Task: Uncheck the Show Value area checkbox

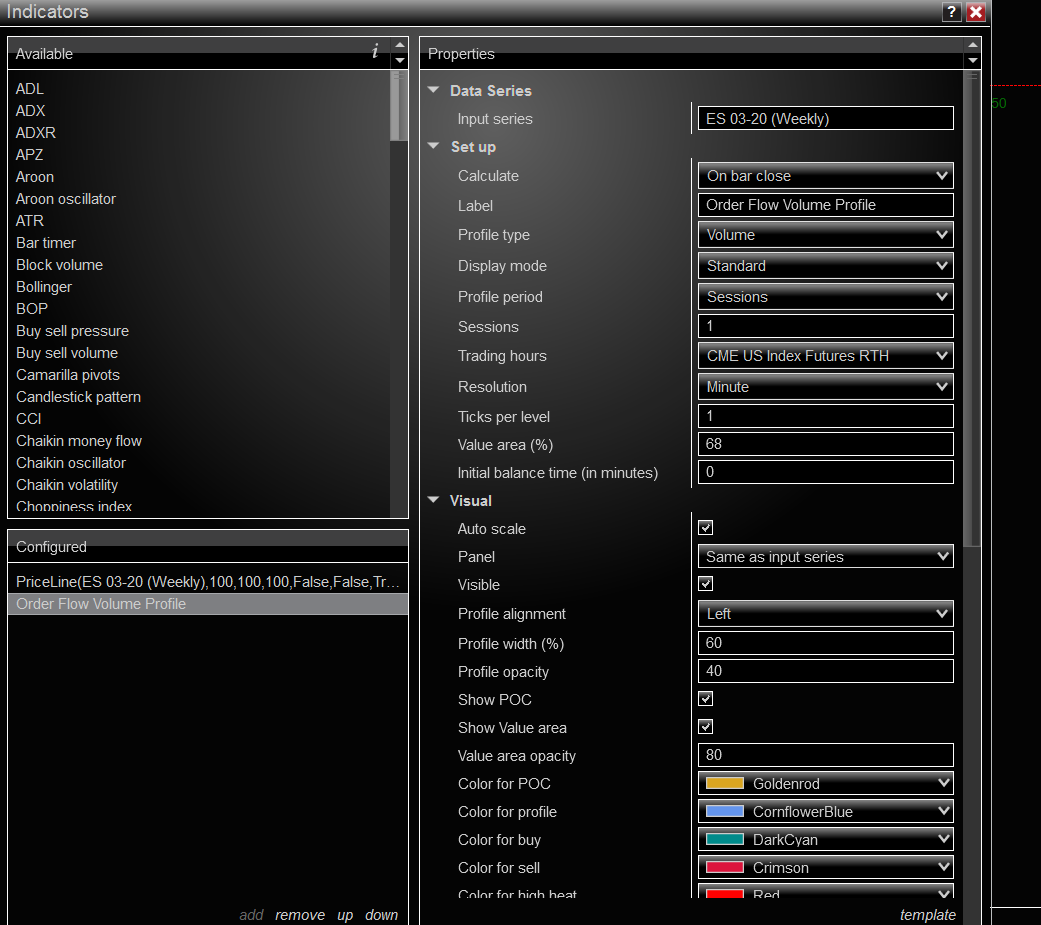Action: (x=706, y=726)
